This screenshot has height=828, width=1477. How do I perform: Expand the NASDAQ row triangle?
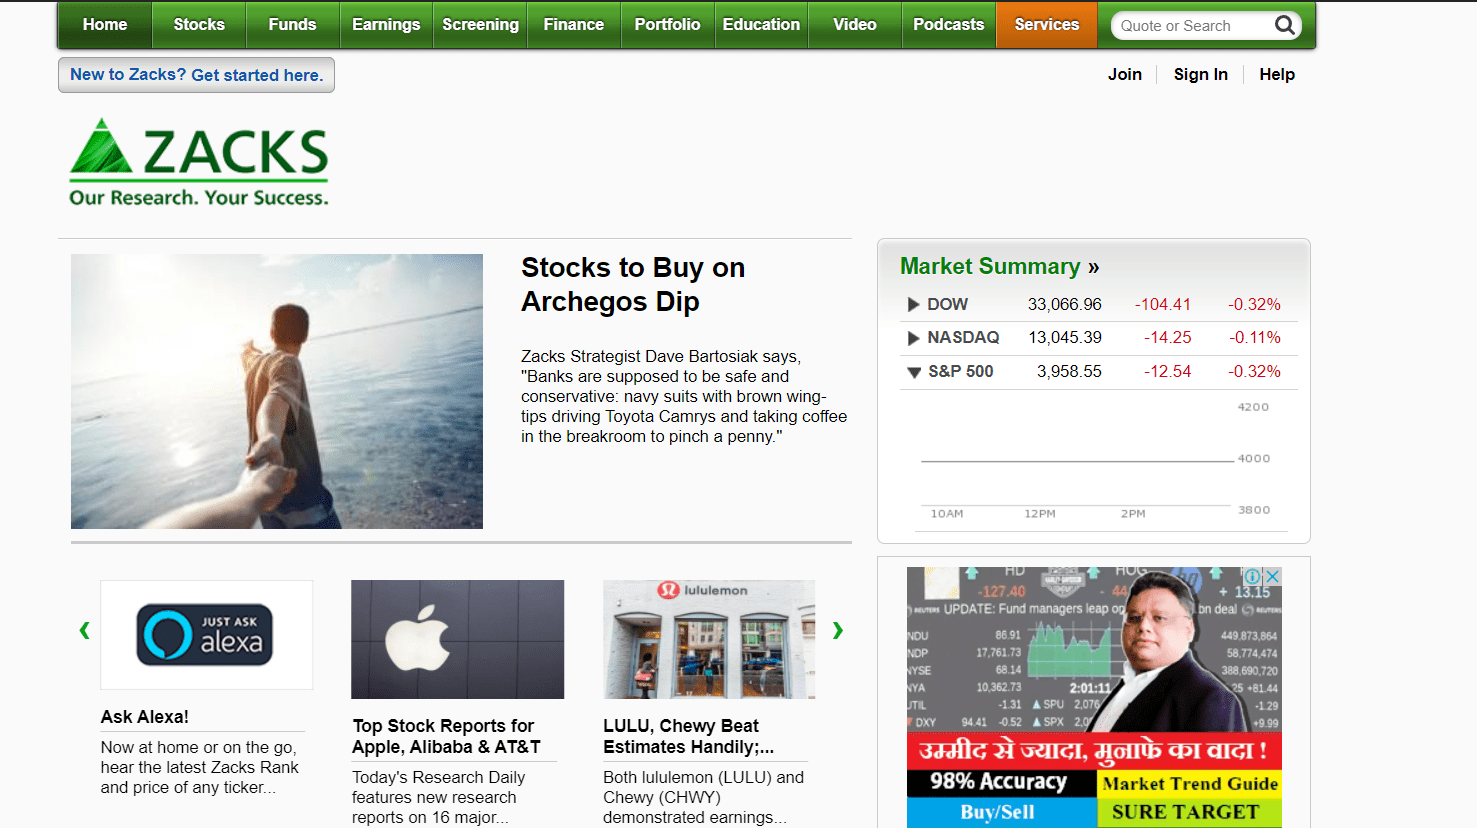(913, 338)
